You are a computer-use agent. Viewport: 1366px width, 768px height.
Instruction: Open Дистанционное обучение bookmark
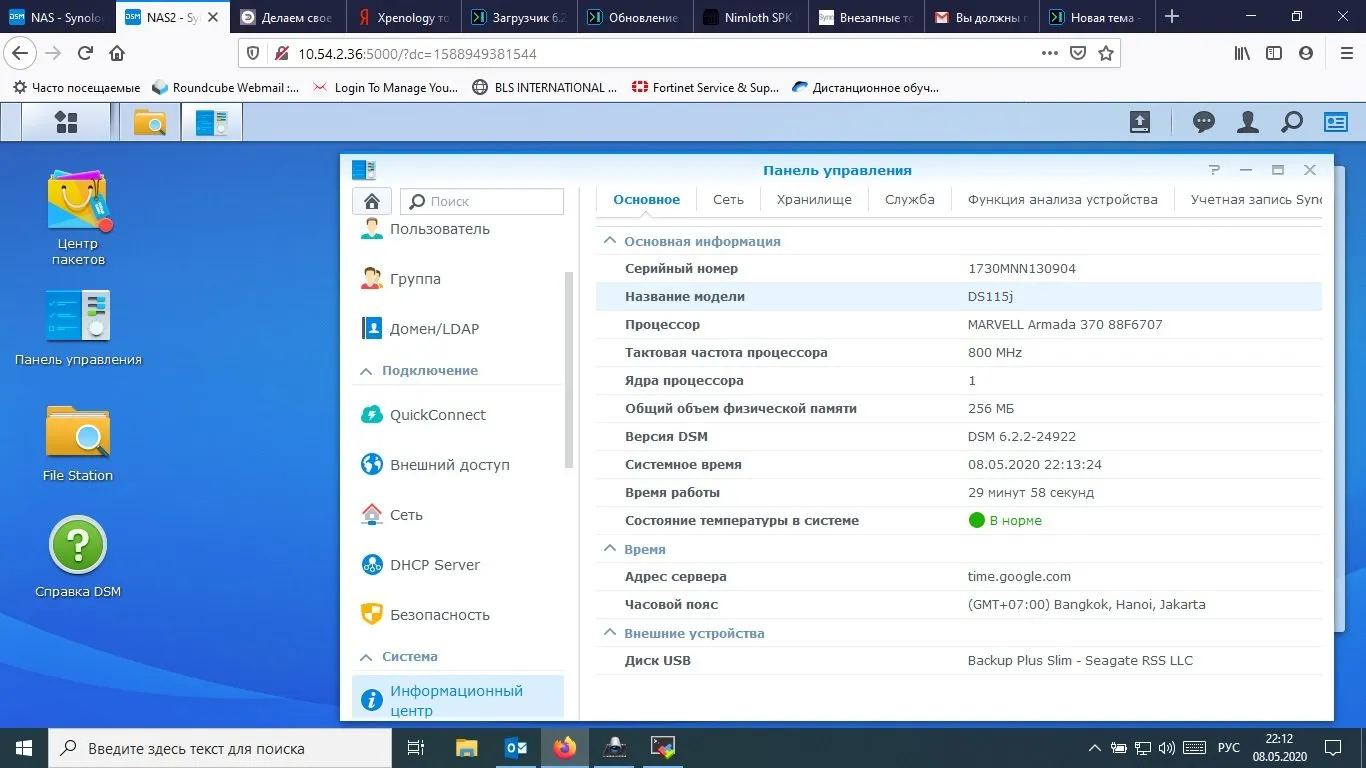coord(865,87)
